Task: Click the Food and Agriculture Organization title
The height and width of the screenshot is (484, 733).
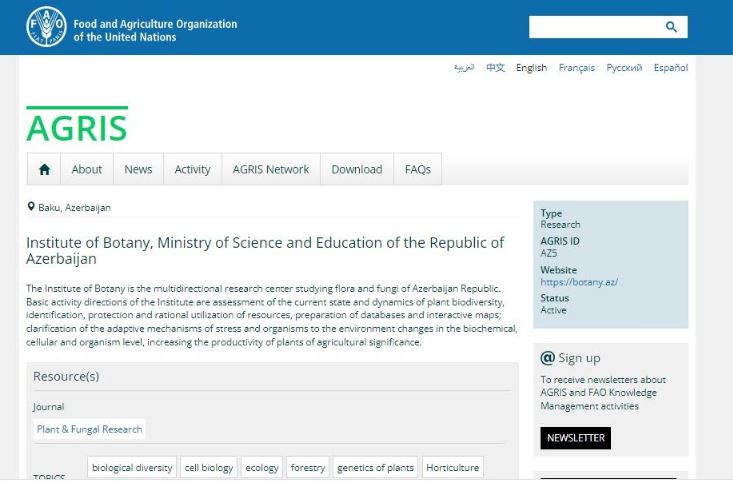Action: click(x=155, y=30)
